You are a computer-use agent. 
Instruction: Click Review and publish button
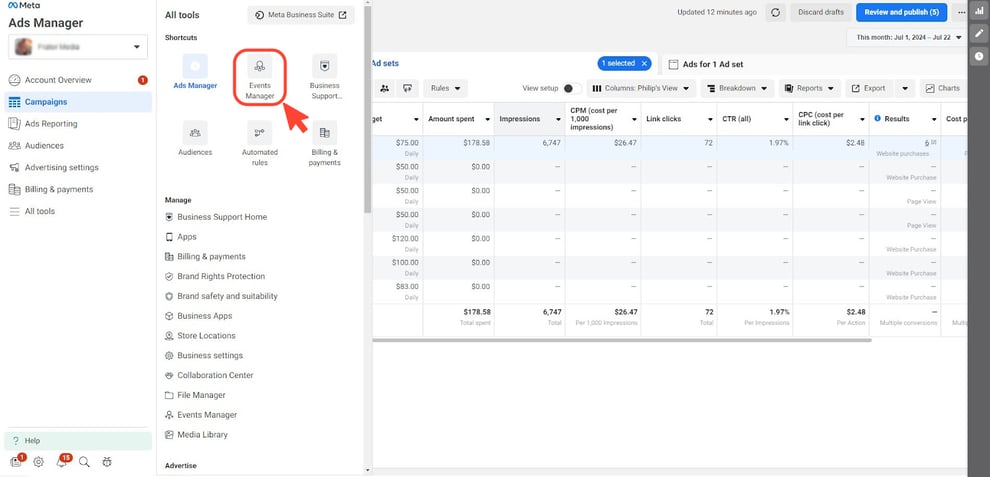tap(901, 12)
